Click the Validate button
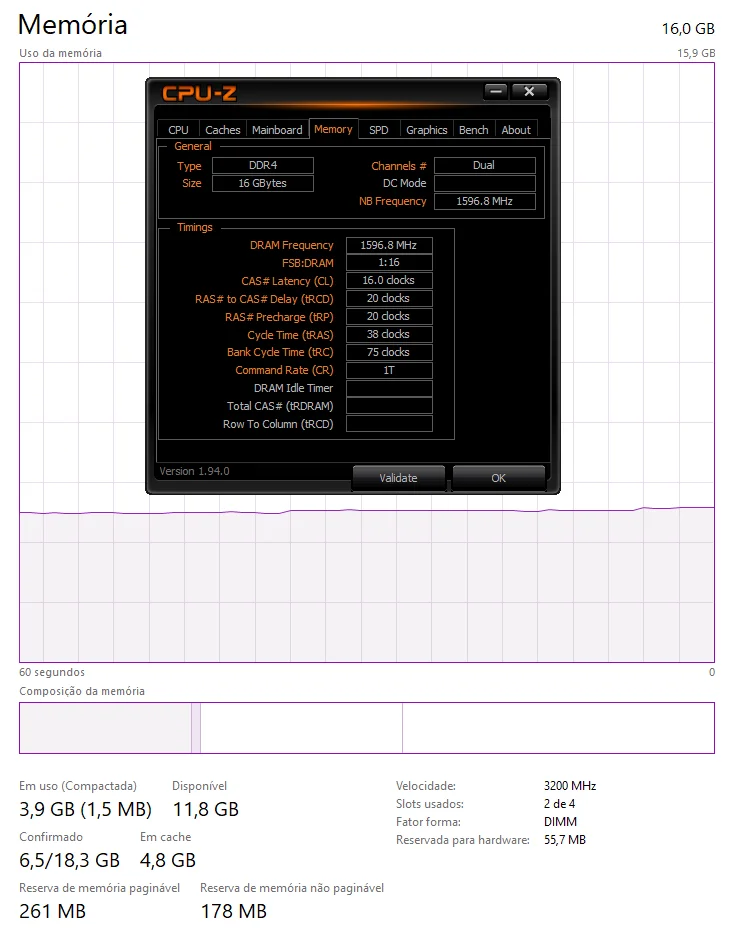The width and height of the screenshot is (735, 943). point(398,478)
